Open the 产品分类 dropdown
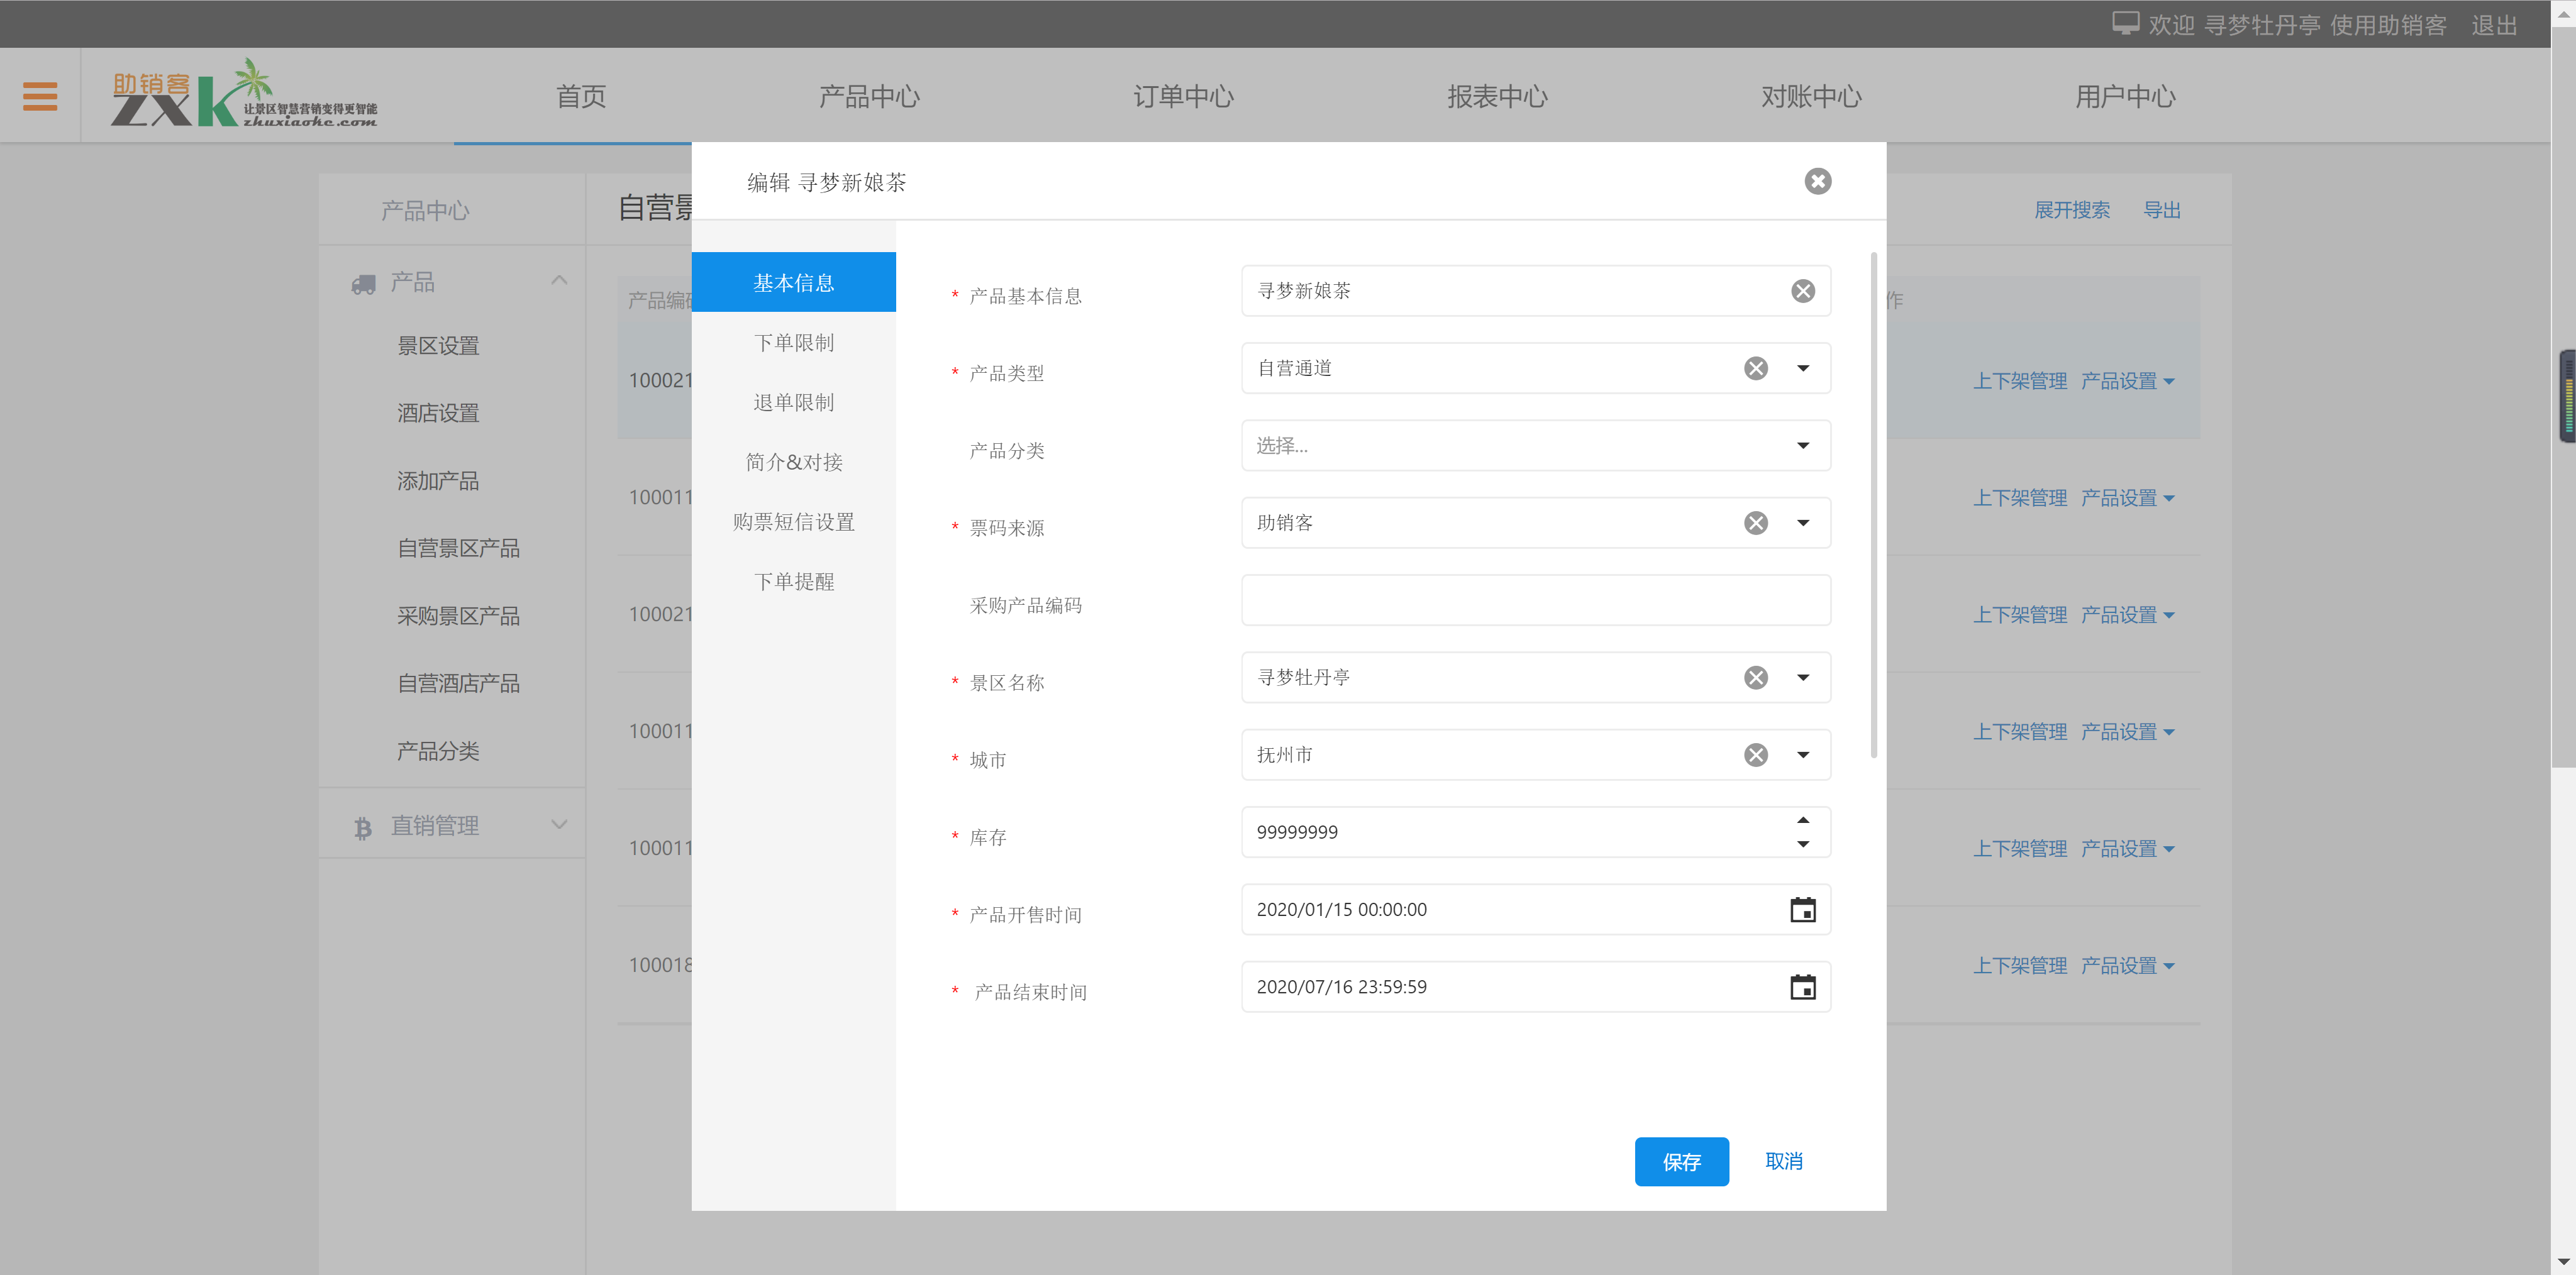 [1535, 446]
